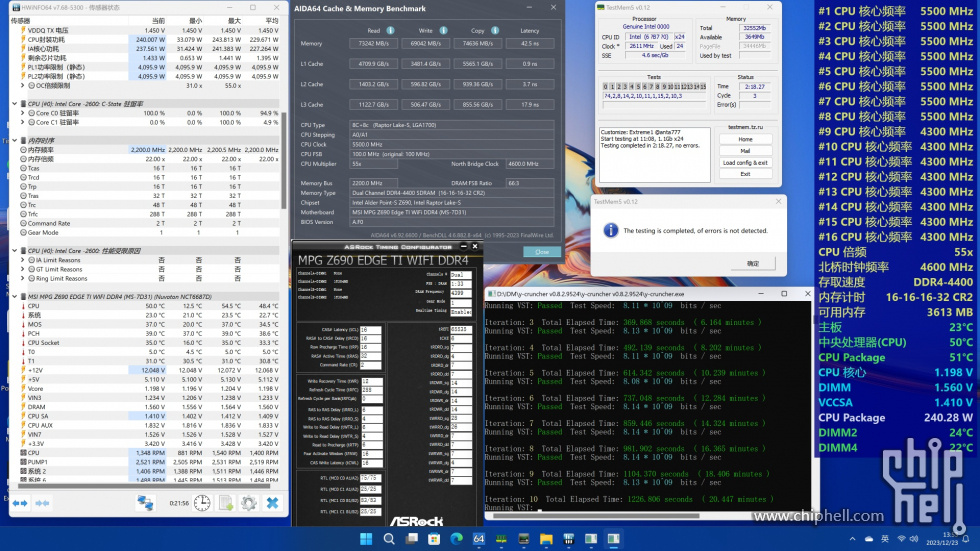Screen dimensions: 980x551
Task: Collapse the memory timings group in HWiNFO64
Action: pos(14,141)
